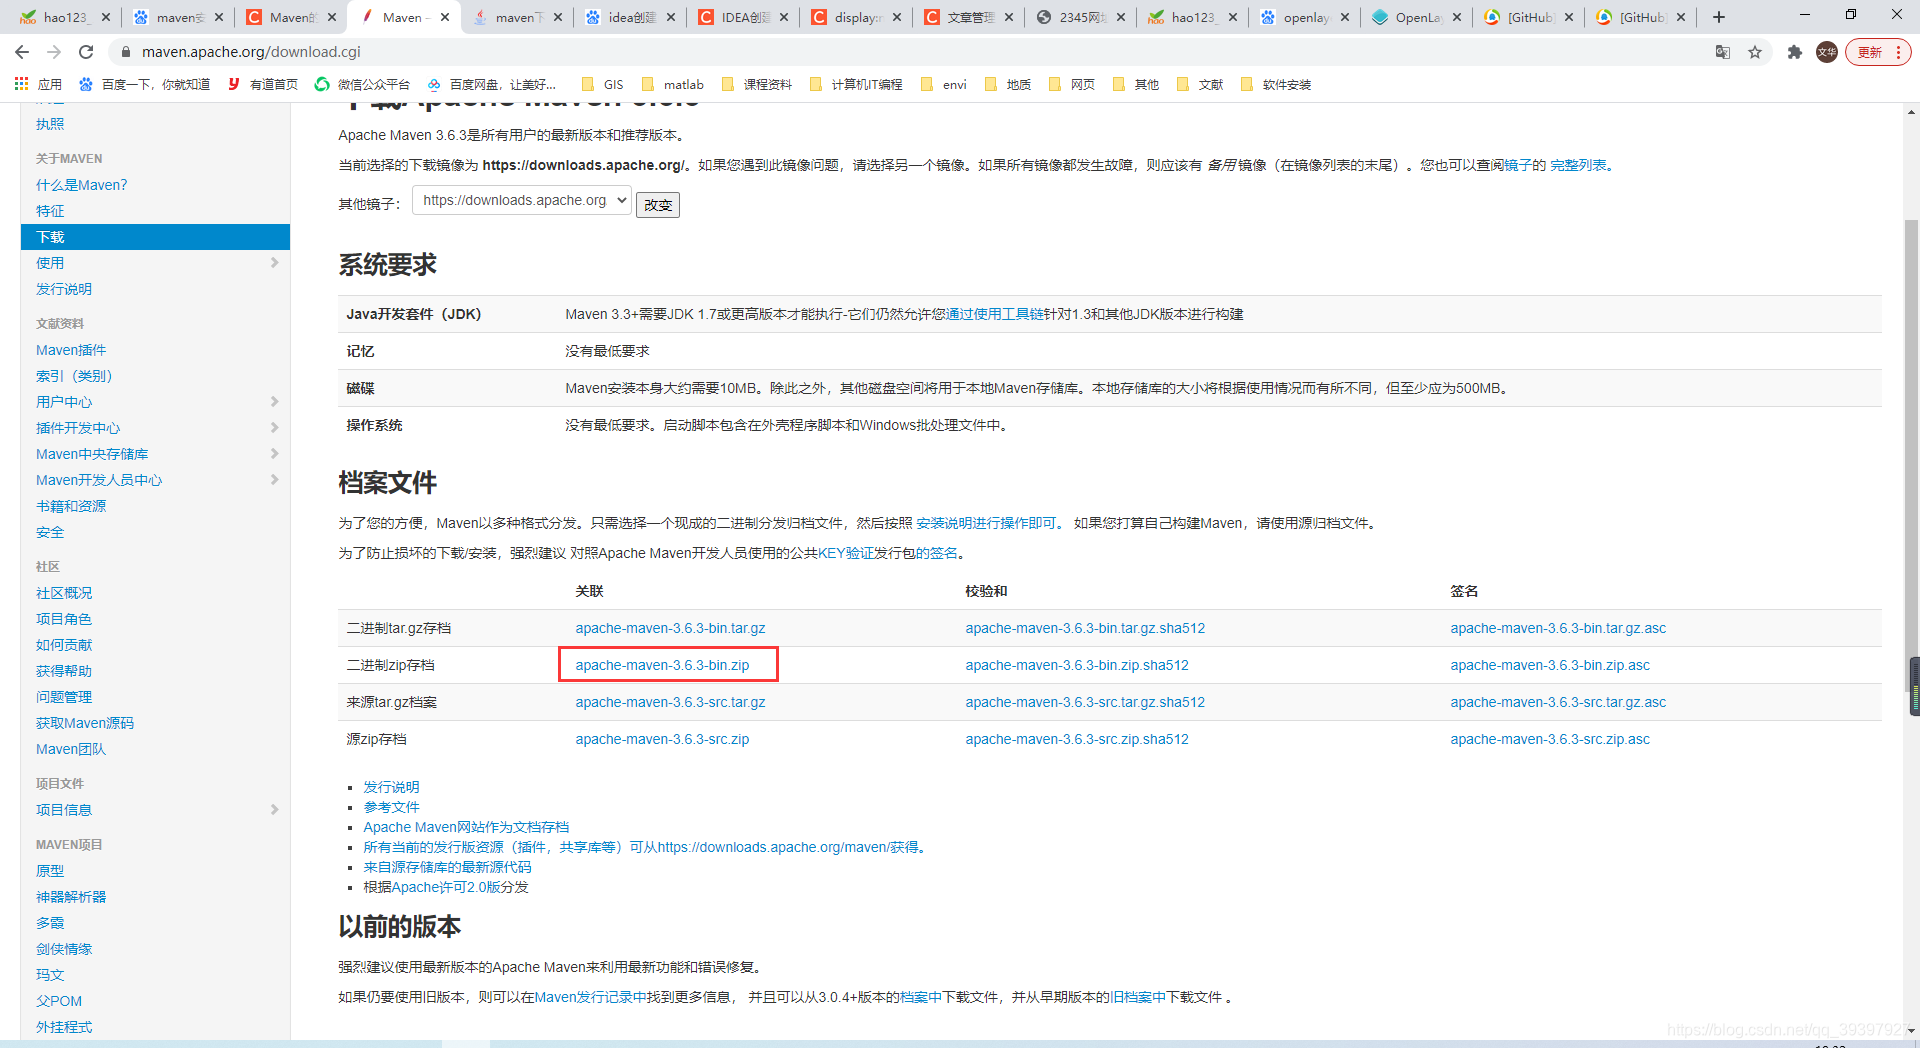Go back to previous page
The width and height of the screenshot is (1920, 1048).
click(x=22, y=52)
